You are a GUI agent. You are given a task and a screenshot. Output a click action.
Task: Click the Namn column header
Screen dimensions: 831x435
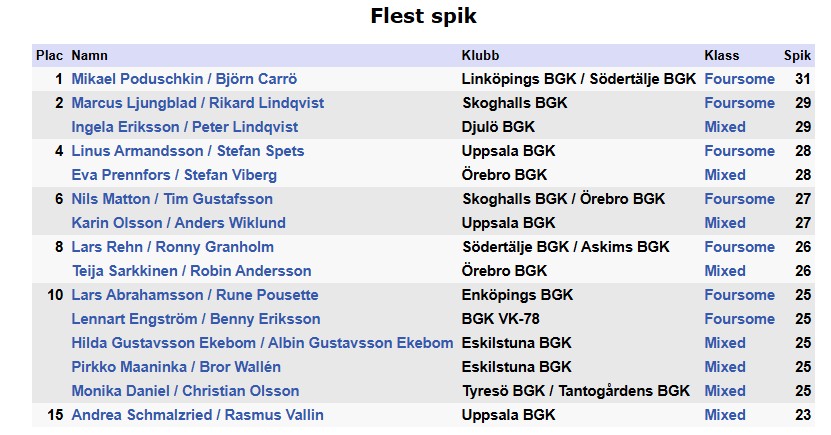tap(90, 56)
